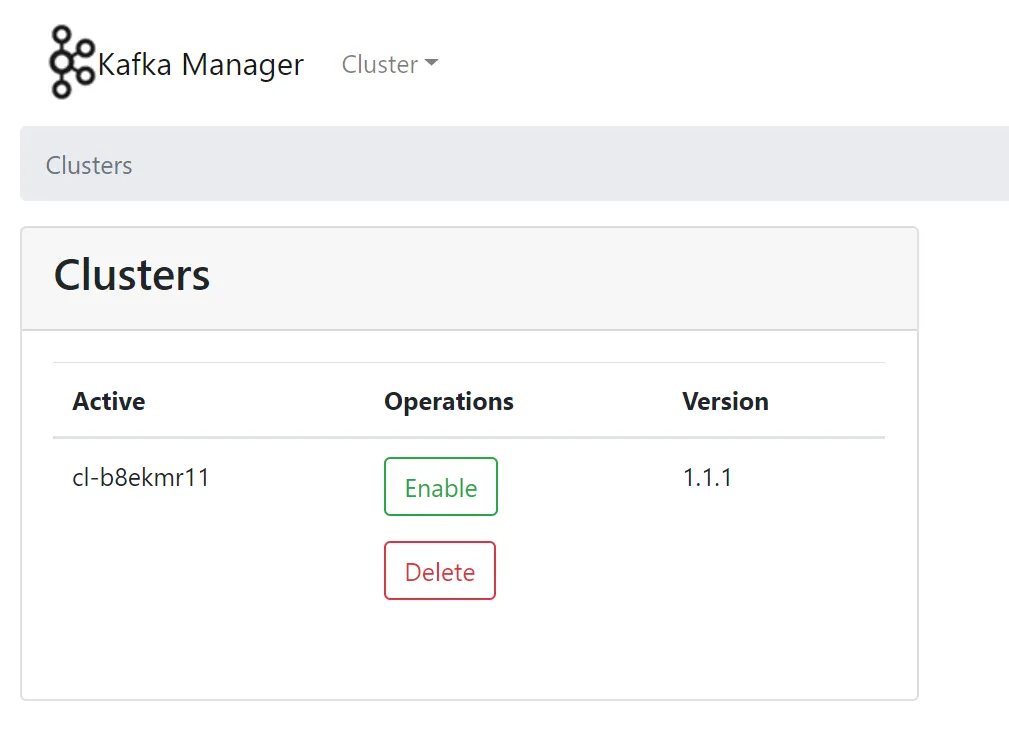Select version 1.1.1 in the table
This screenshot has width=1009, height=747.
pyautogui.click(x=707, y=477)
